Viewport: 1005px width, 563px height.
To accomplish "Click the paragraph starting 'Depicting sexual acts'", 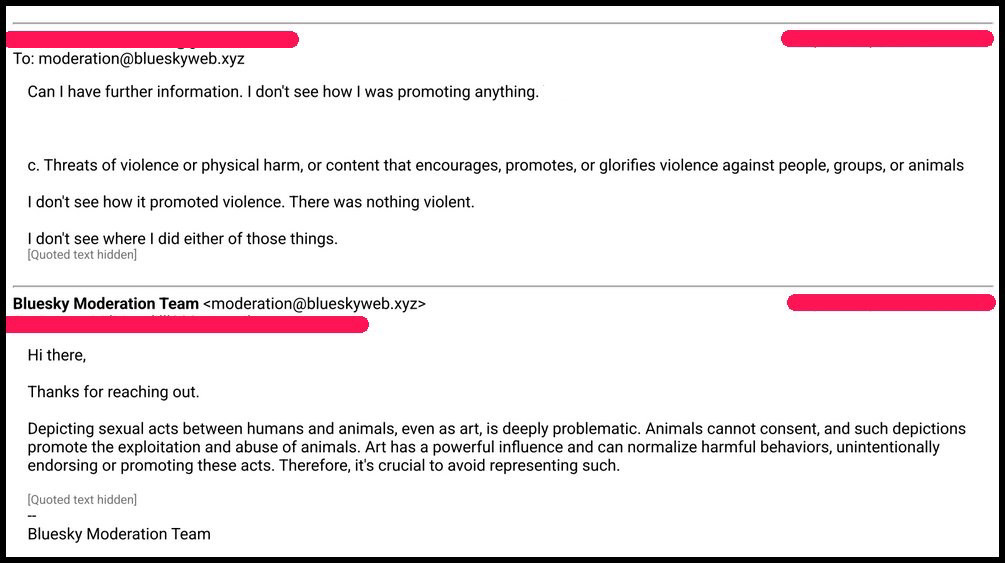I will 497,447.
